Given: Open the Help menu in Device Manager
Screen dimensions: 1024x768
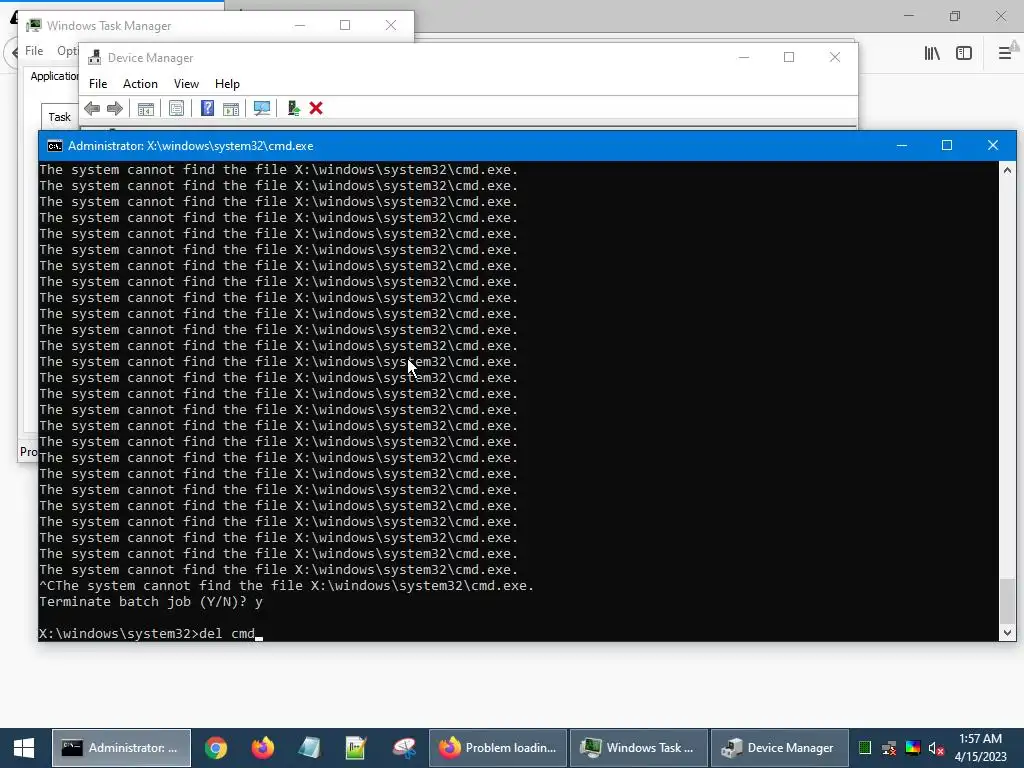Looking at the screenshot, I should [227, 84].
